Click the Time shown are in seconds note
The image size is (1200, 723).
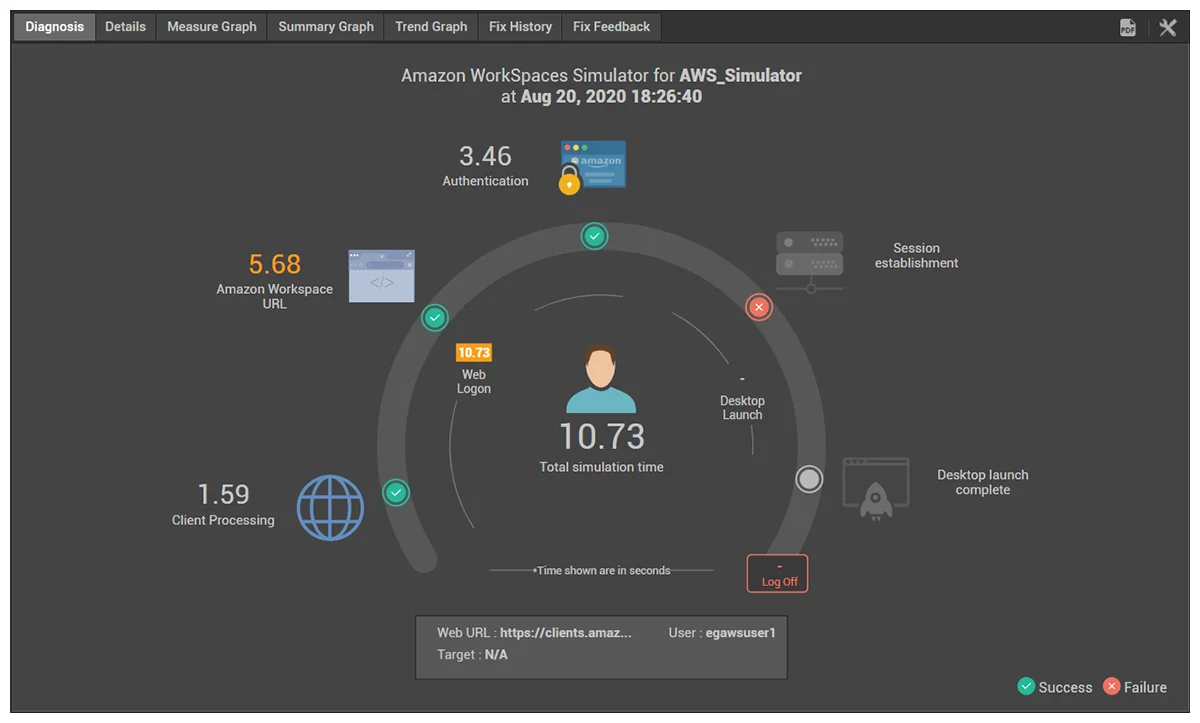point(602,570)
